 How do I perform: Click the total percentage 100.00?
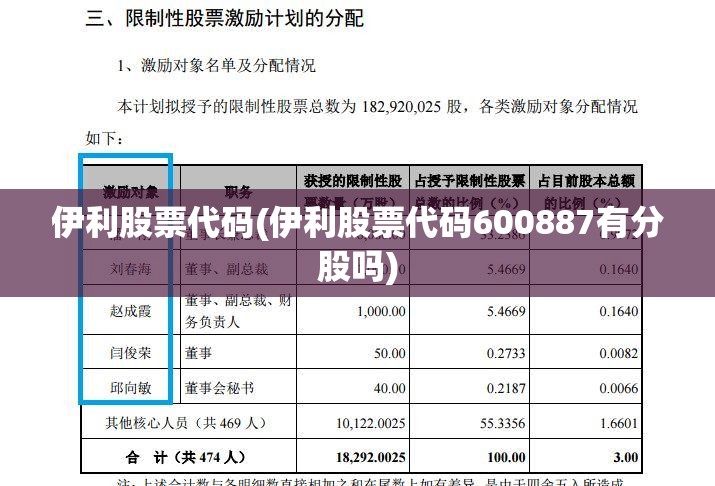click(x=506, y=457)
